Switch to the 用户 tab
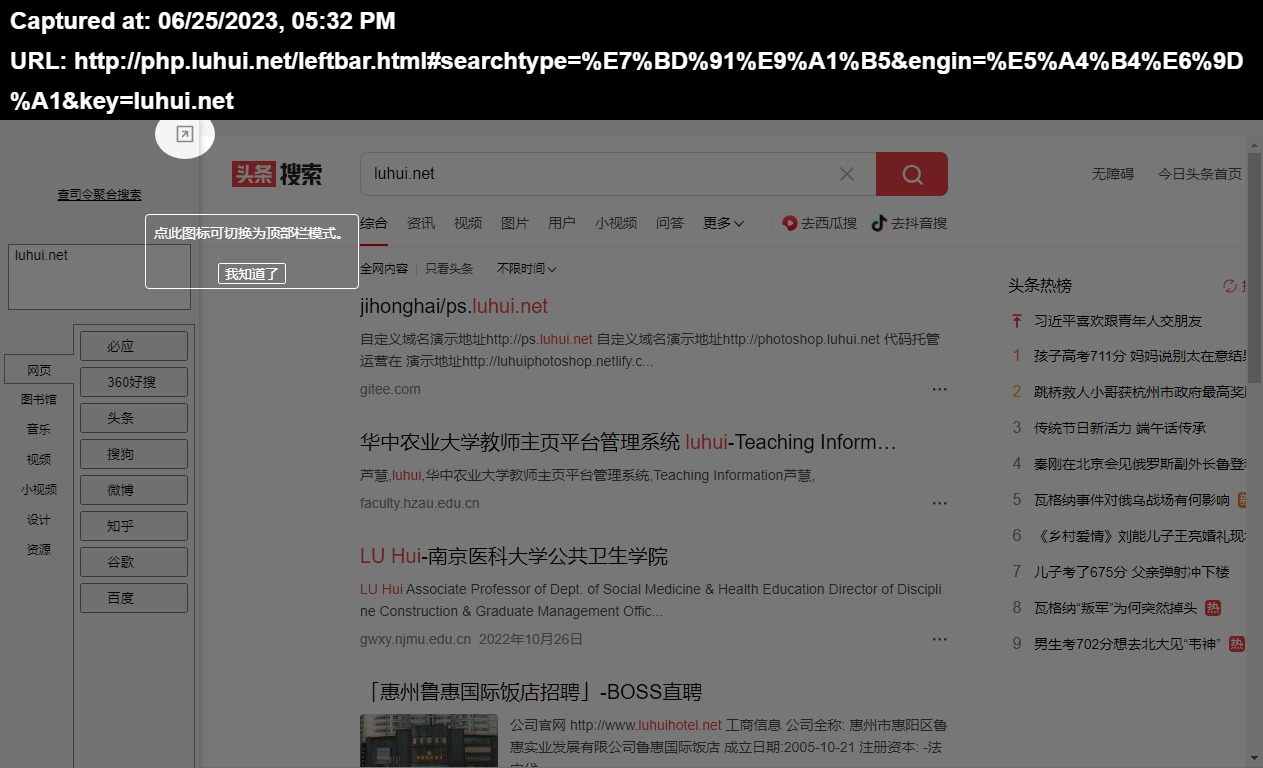This screenshot has height=768, width=1263. (562, 223)
